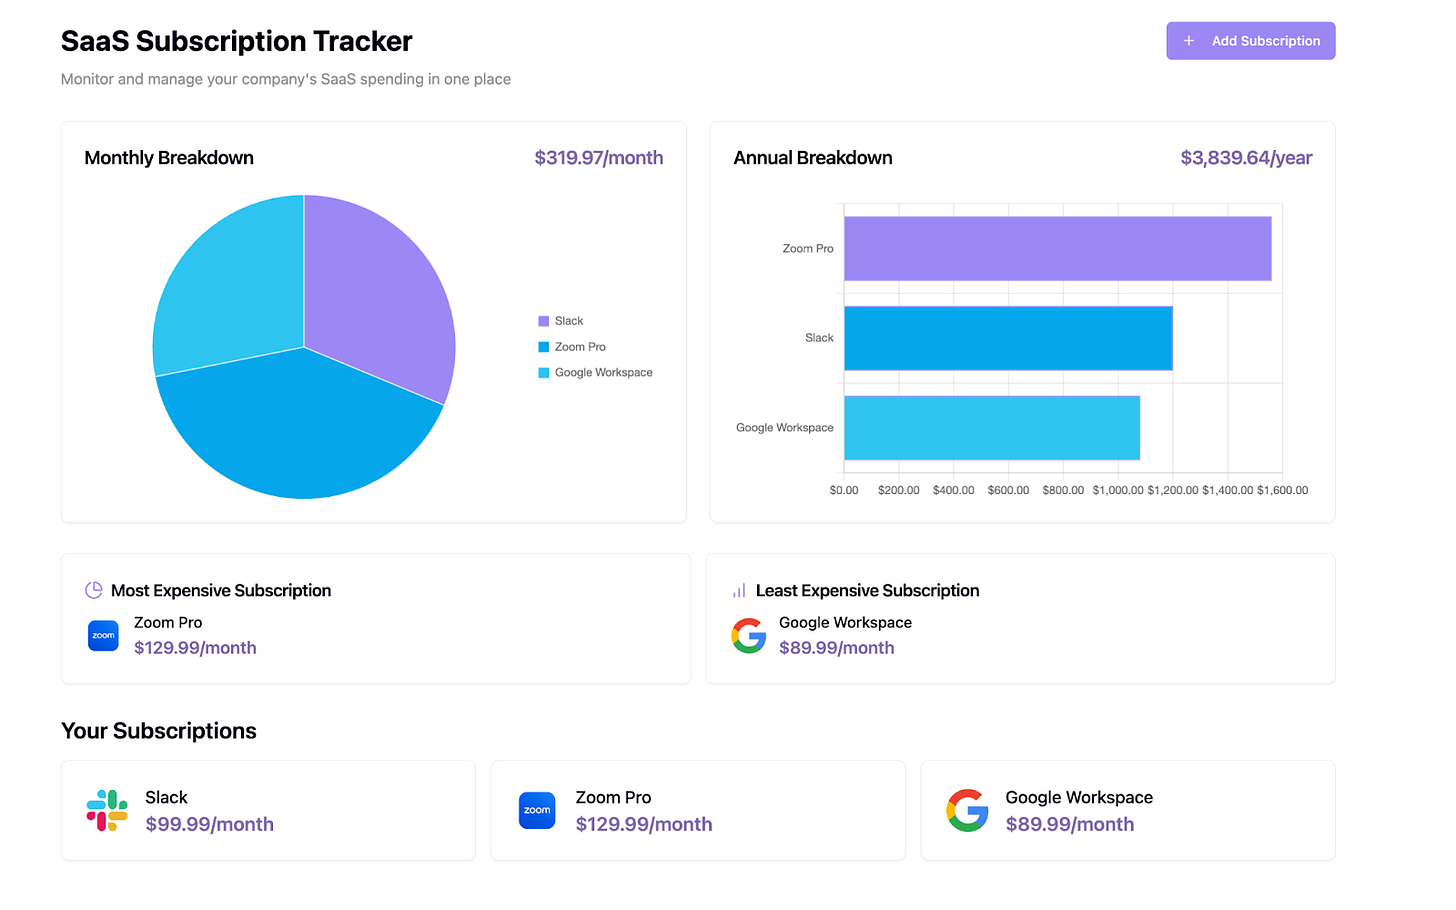Viewport: 1456px width, 910px height.
Task: Click the Google Workspace bar in Annual Breakdown
Action: coord(992,428)
